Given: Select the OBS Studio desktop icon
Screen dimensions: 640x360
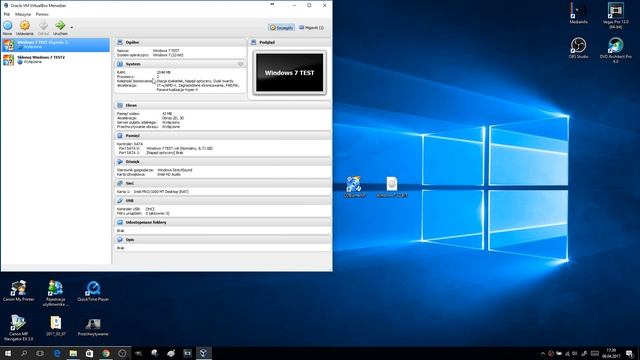Looking at the screenshot, I should click(x=578, y=48).
